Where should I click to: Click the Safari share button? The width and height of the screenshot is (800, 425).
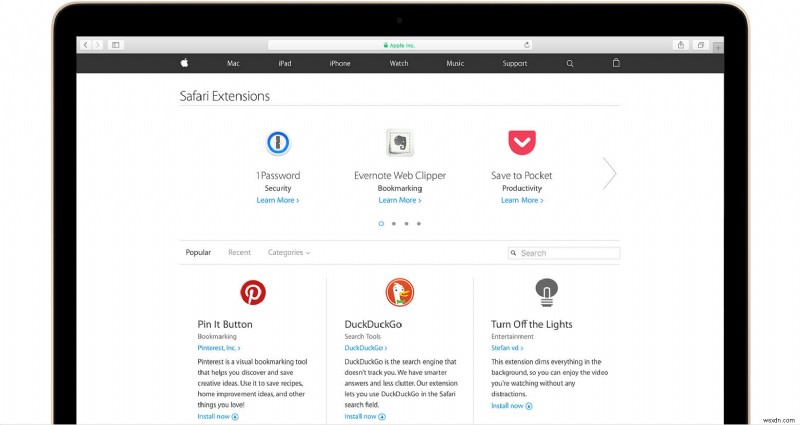click(680, 45)
